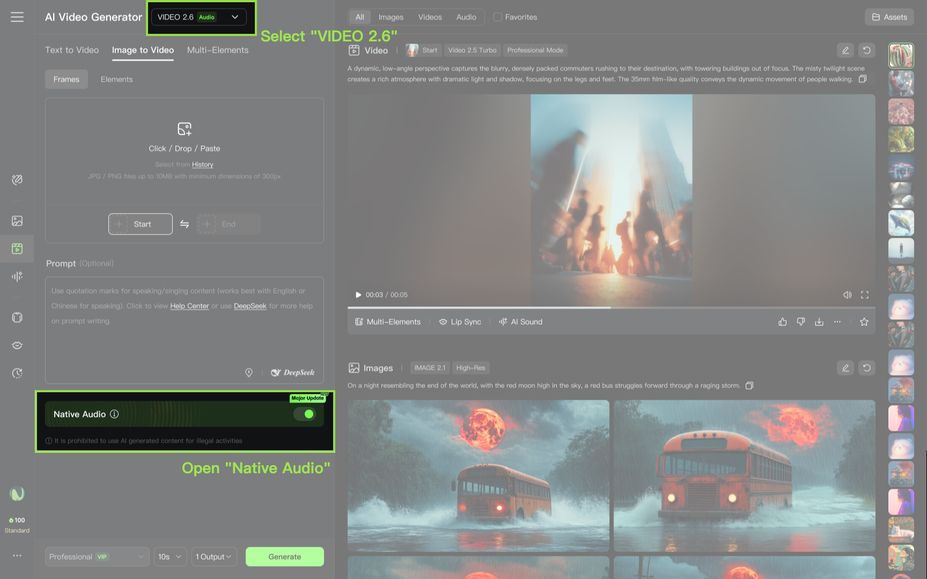The image size is (927, 579).
Task: Expand the 10s duration dropdown
Action: [168, 557]
